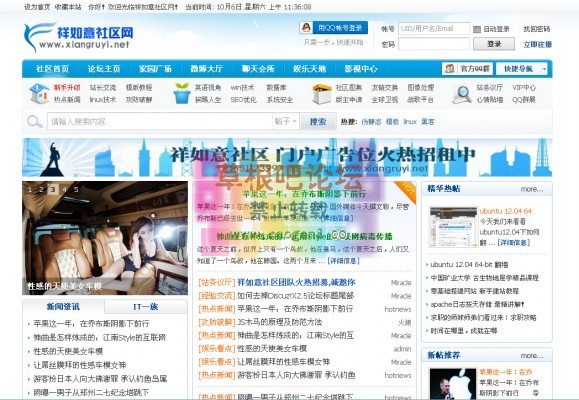Open hot post ubuntu 12.04 64-bit

point(469,264)
